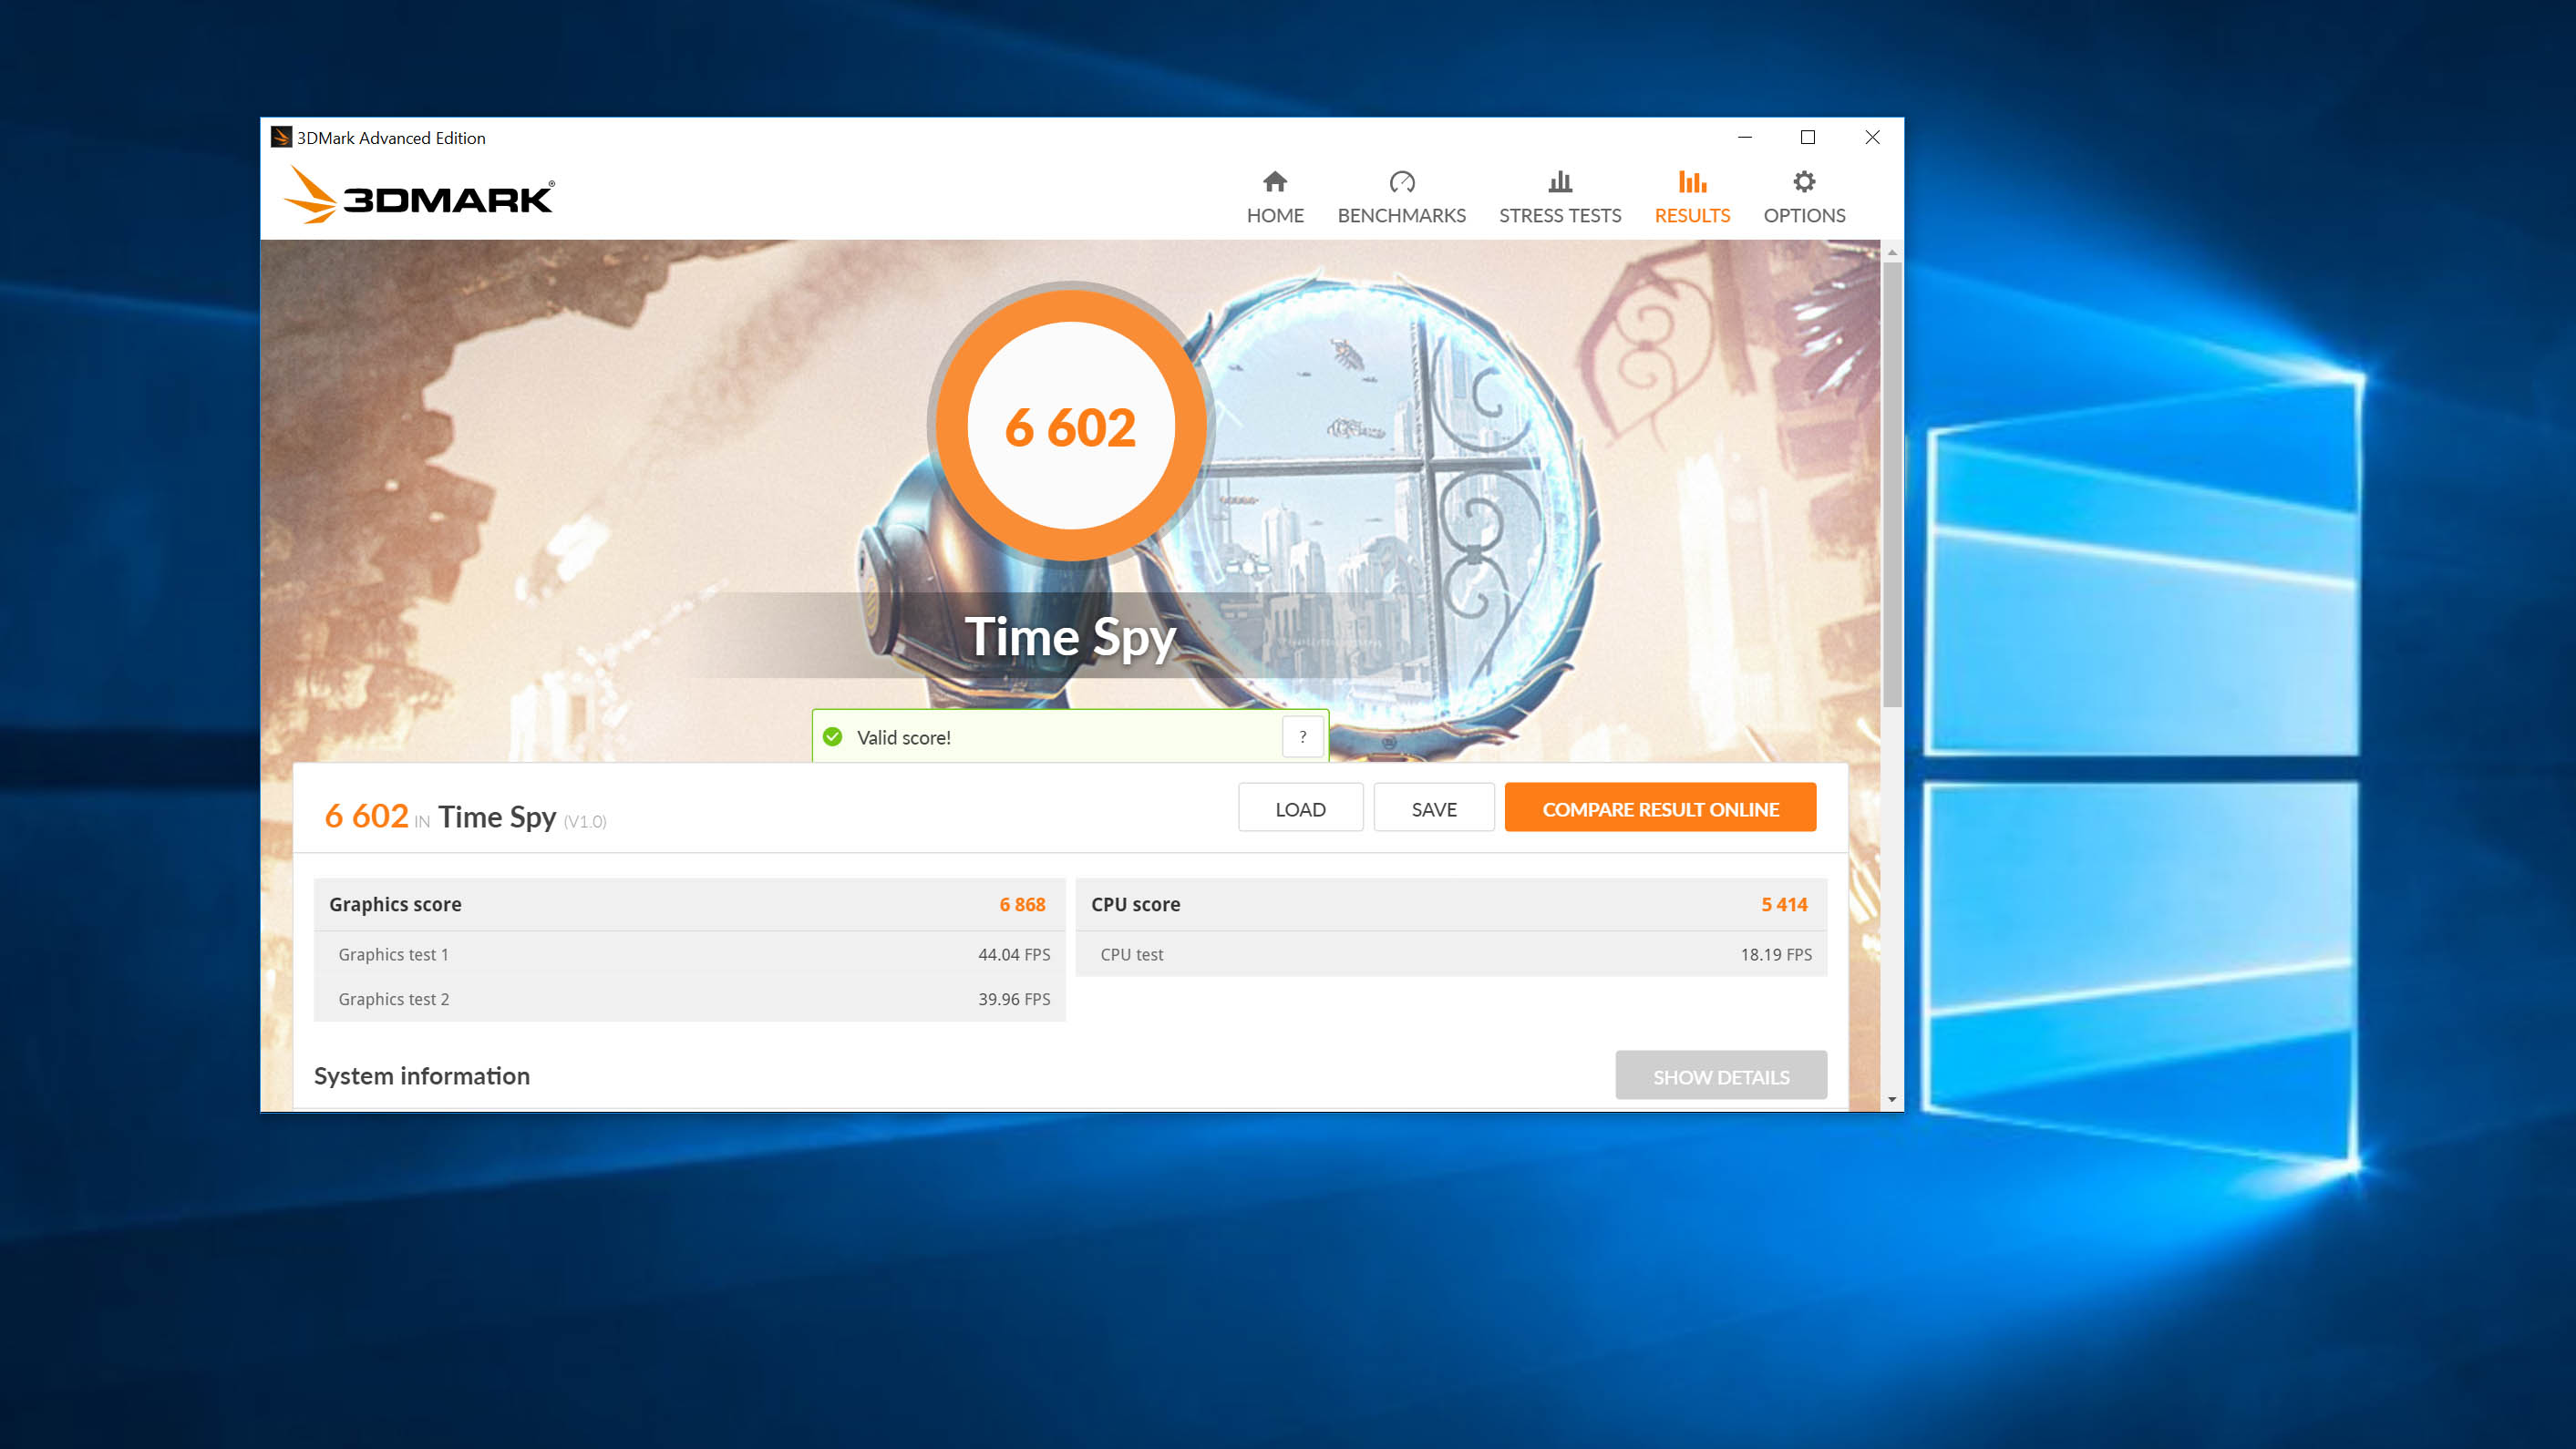Image resolution: width=2576 pixels, height=1449 pixels.
Task: Click the Graphics score heading
Action: click(395, 904)
